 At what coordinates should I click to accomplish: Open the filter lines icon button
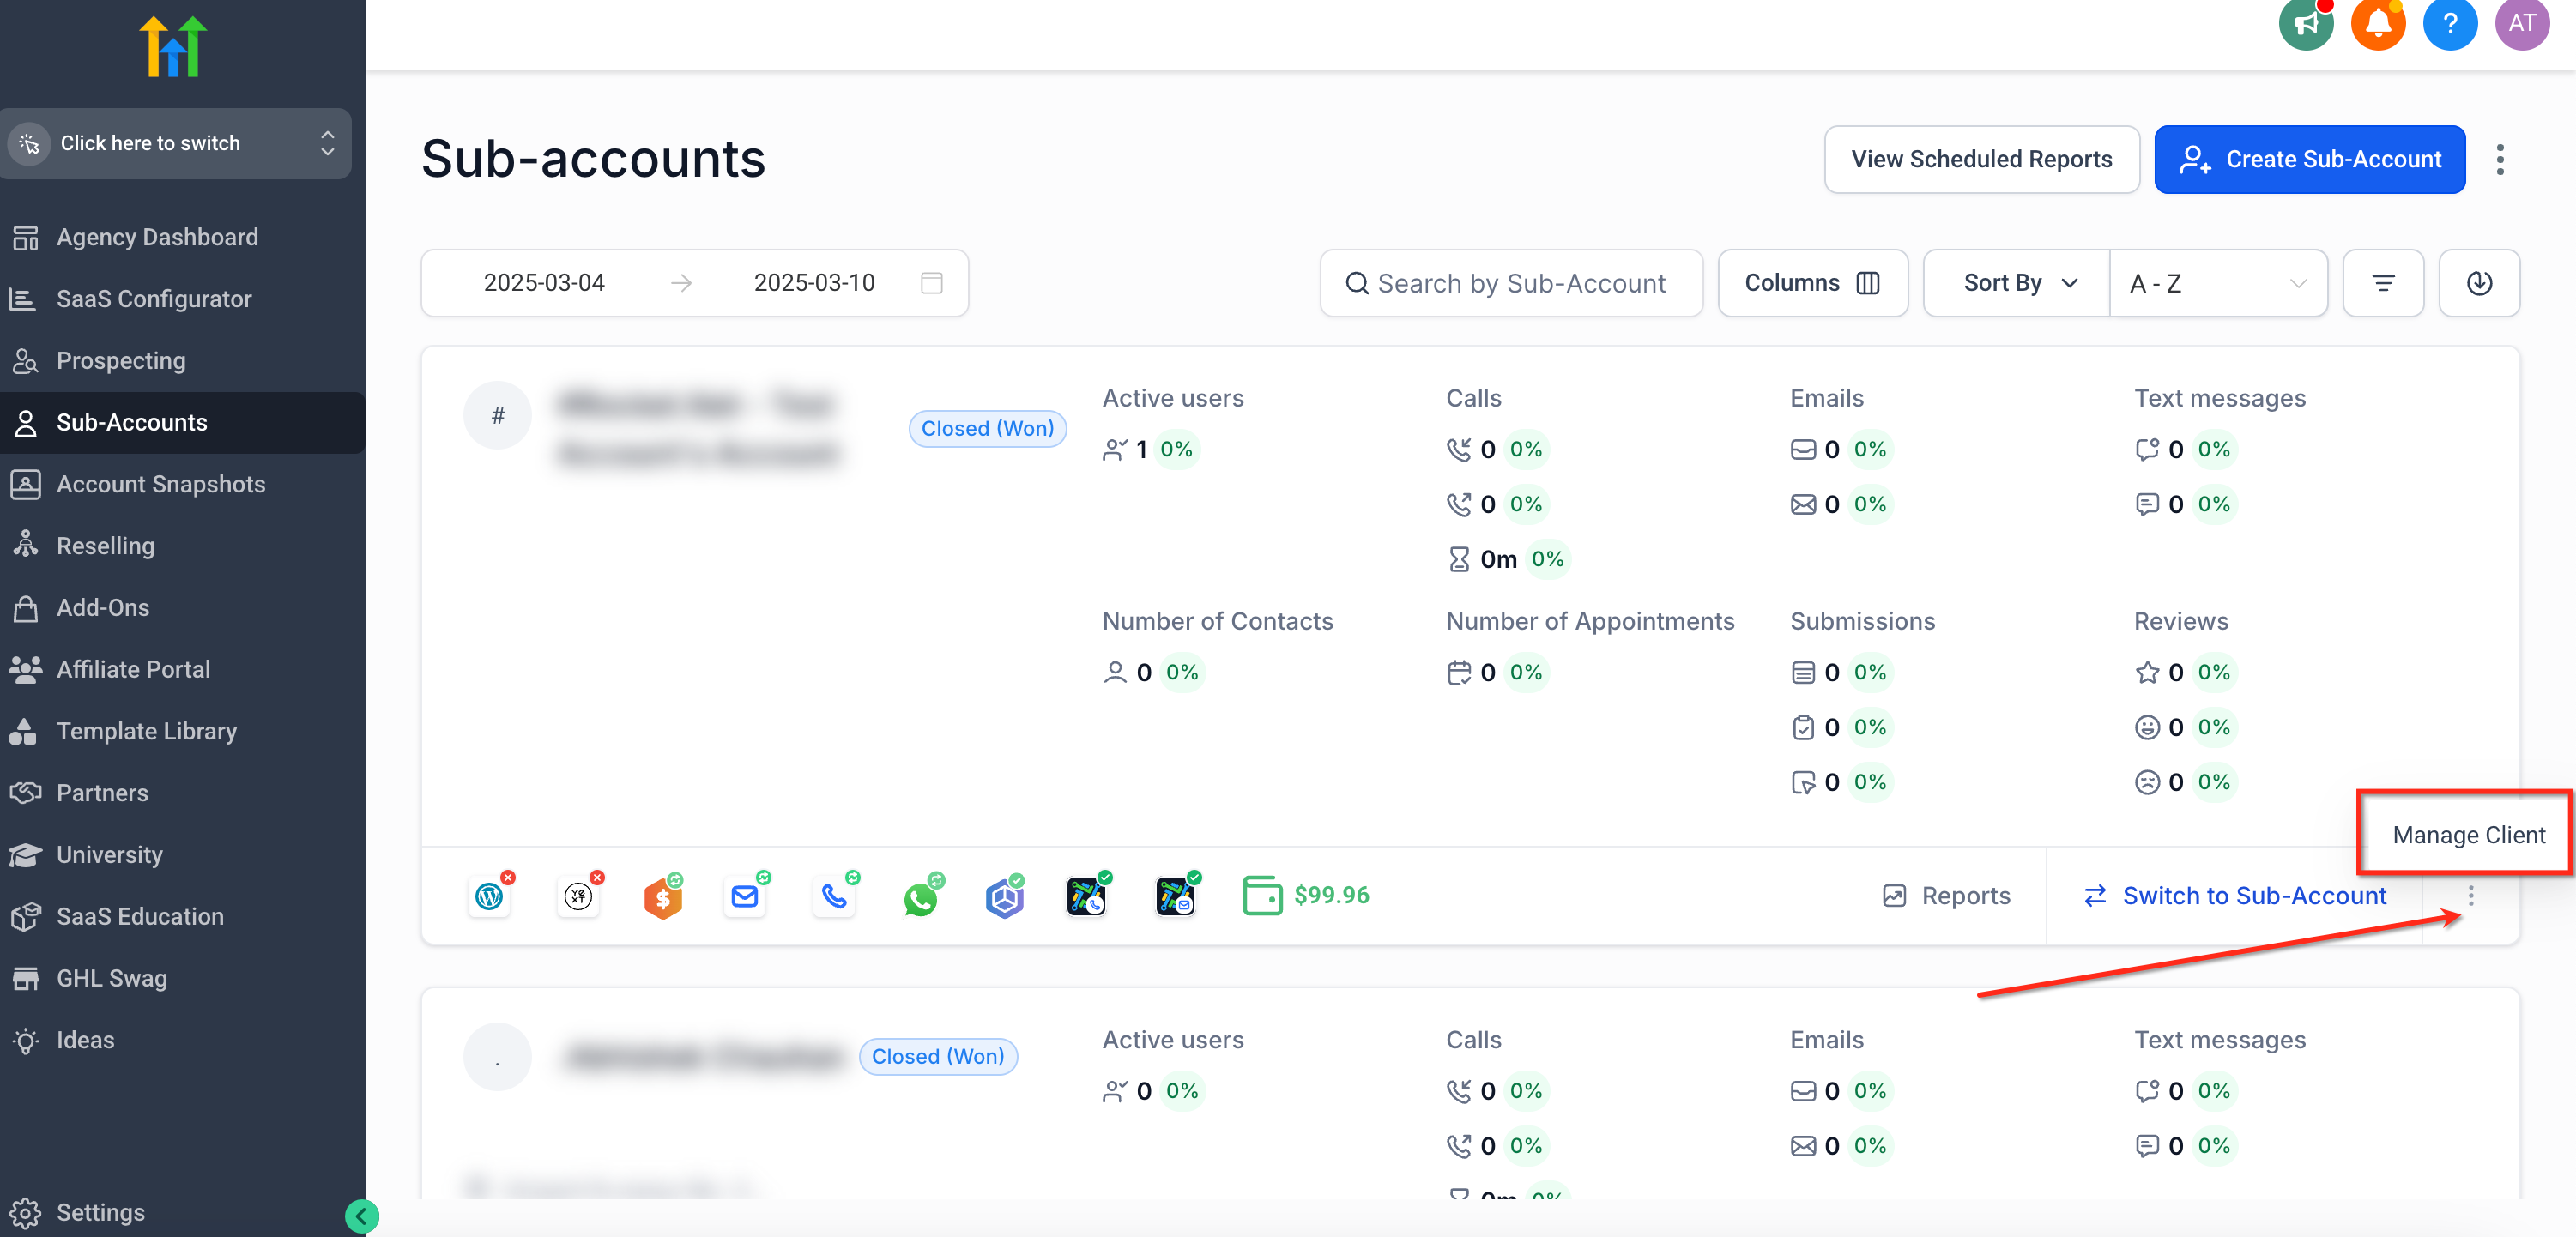(x=2382, y=283)
